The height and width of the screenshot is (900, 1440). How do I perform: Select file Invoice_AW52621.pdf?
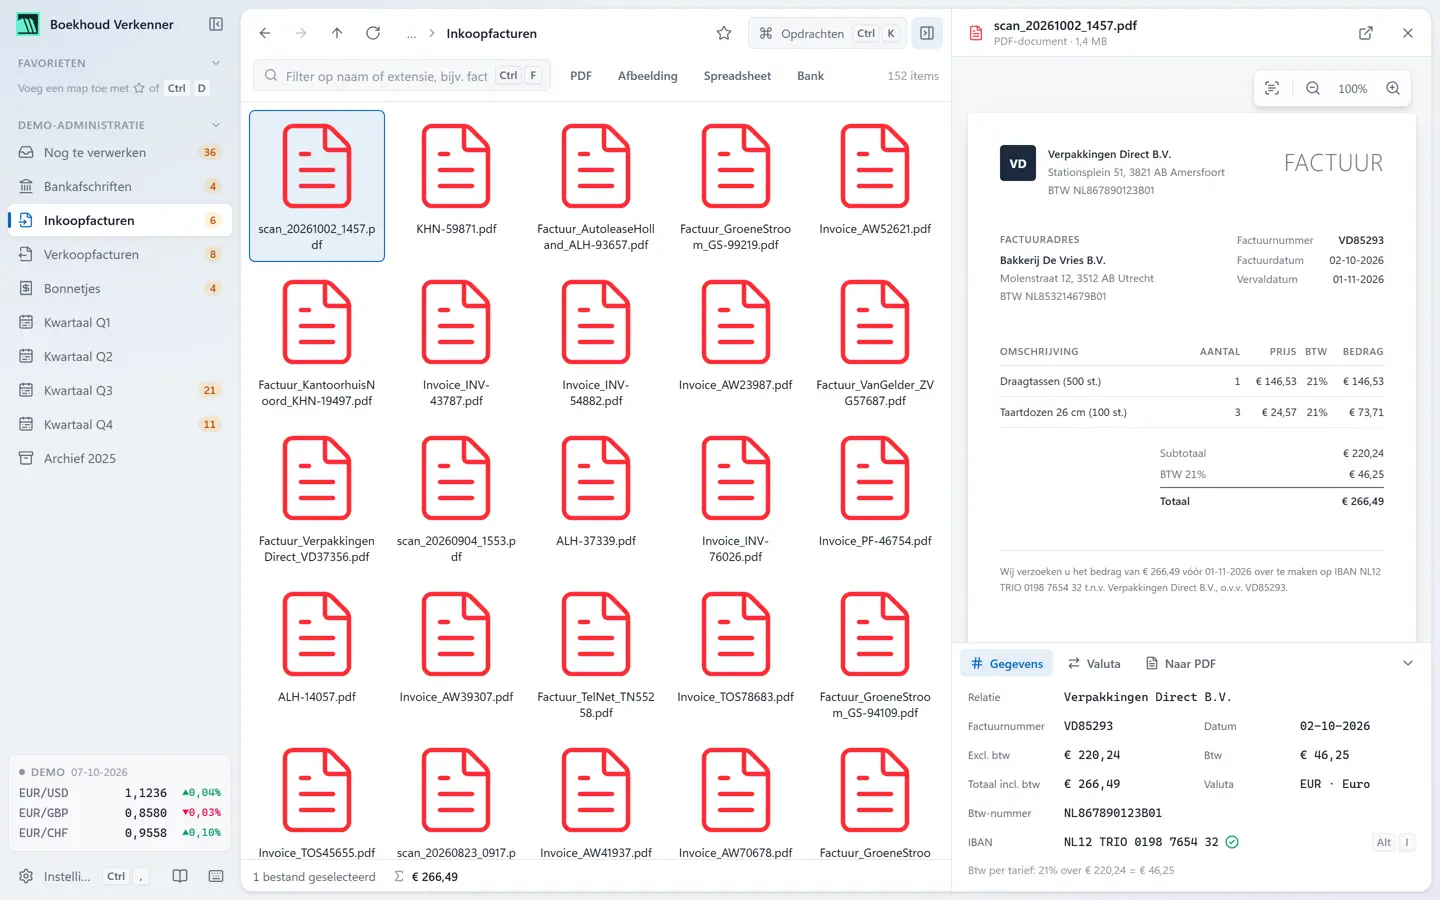click(875, 185)
